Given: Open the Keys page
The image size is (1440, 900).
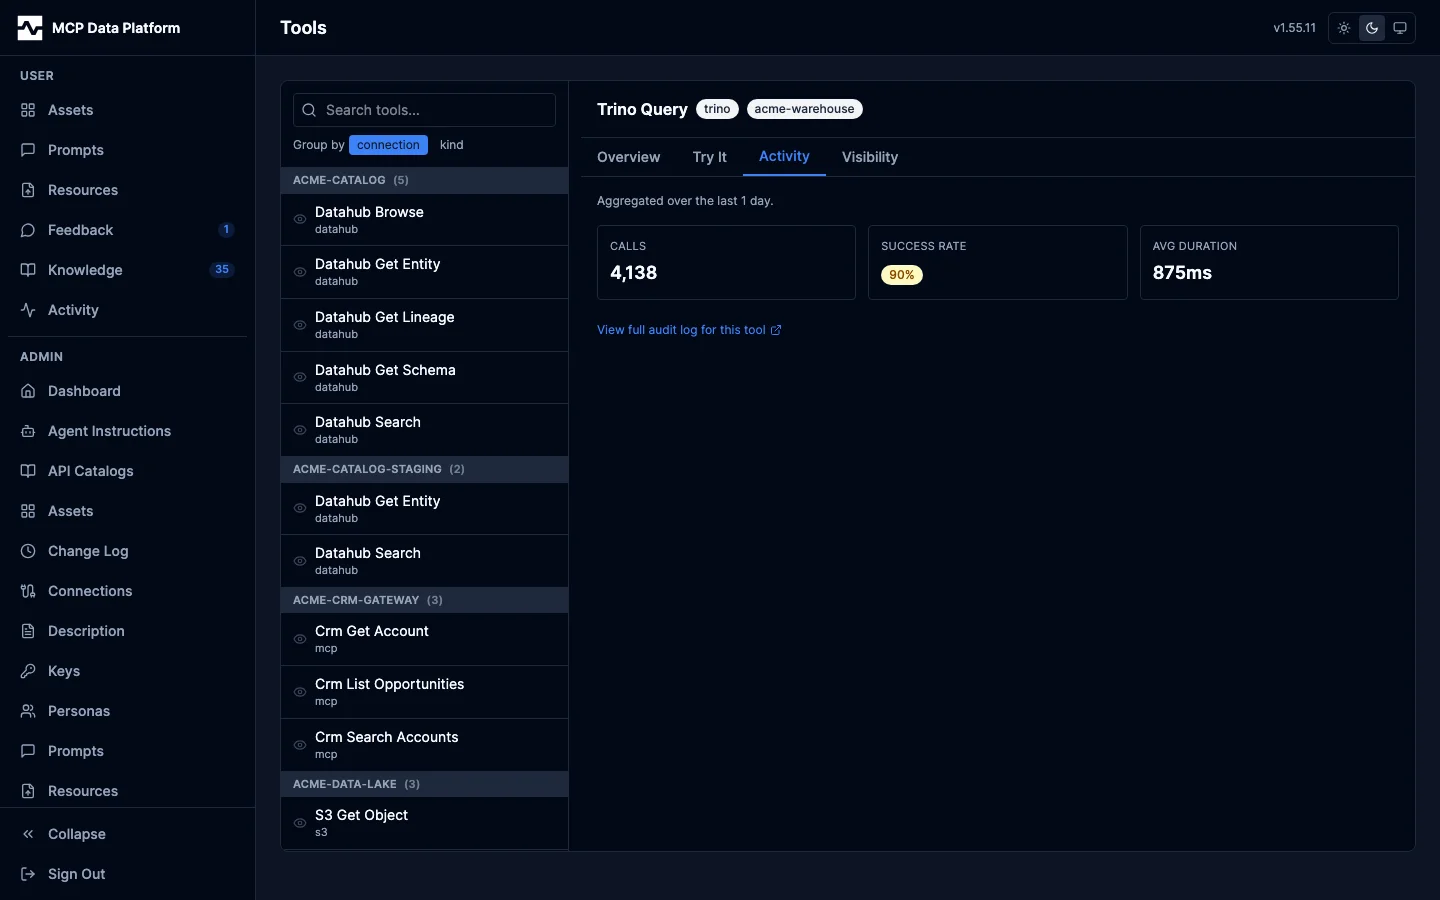Looking at the screenshot, I should (x=127, y=671).
